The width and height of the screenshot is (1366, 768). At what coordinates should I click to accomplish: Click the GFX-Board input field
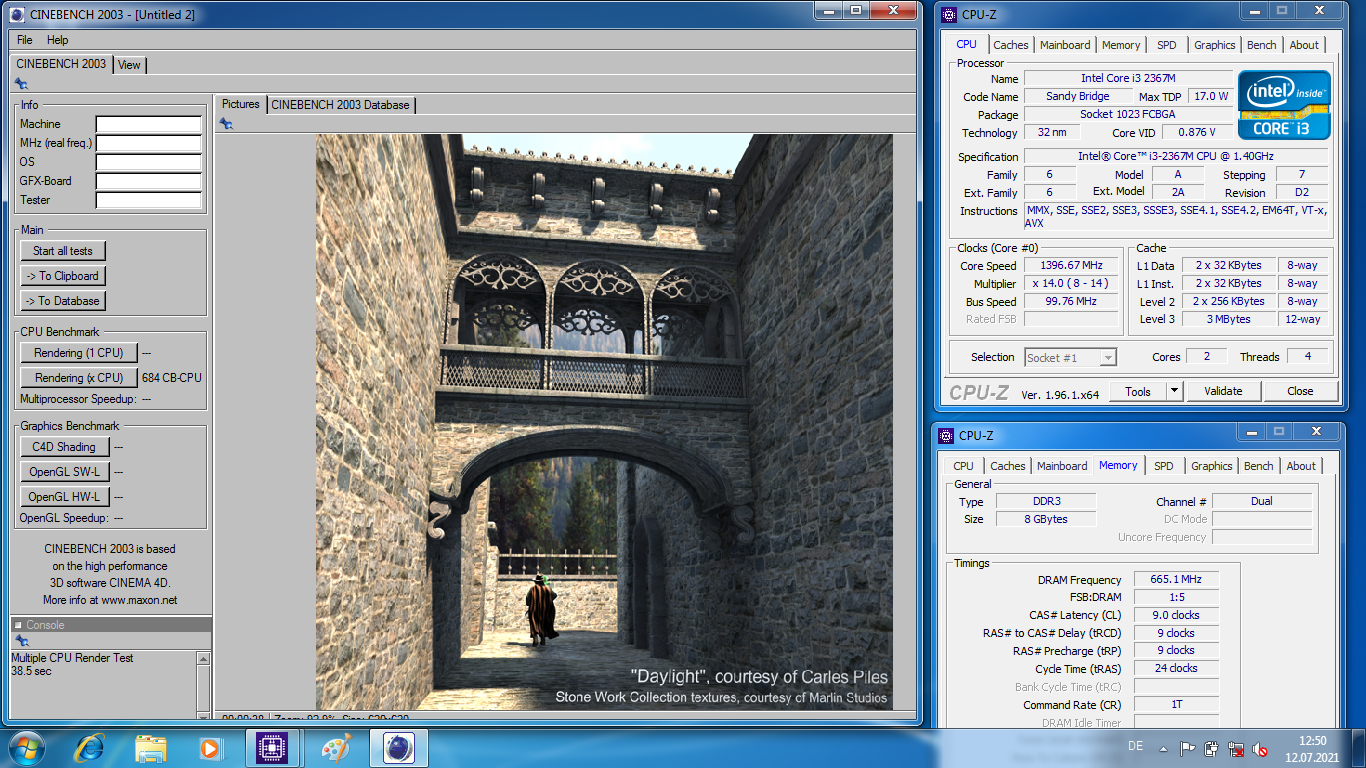148,182
